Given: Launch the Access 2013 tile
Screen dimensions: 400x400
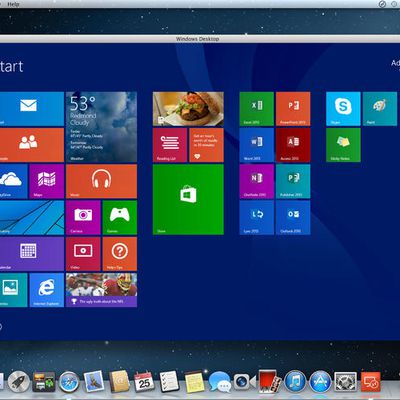Looking at the screenshot, I should [x=293, y=145].
